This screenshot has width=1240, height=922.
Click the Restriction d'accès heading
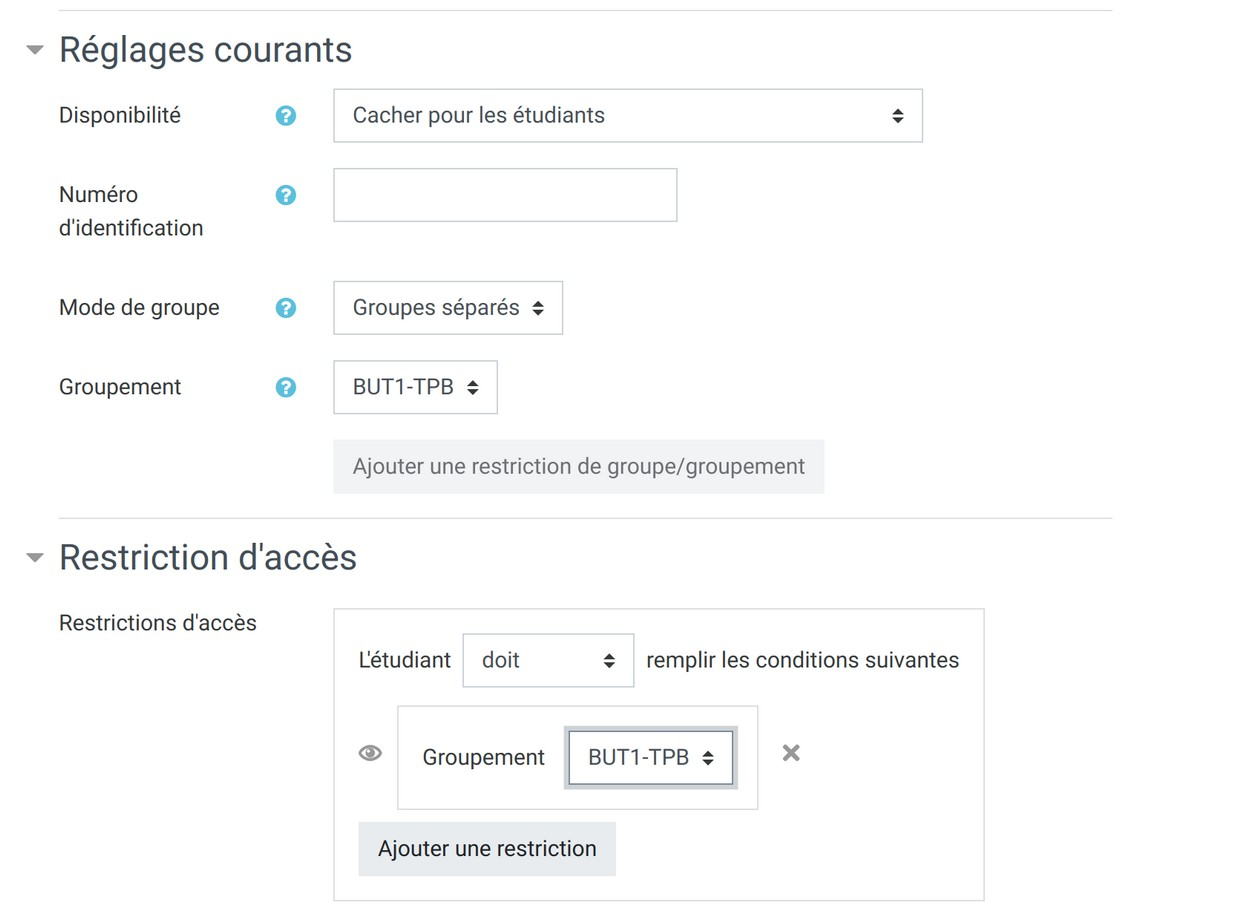coord(208,557)
